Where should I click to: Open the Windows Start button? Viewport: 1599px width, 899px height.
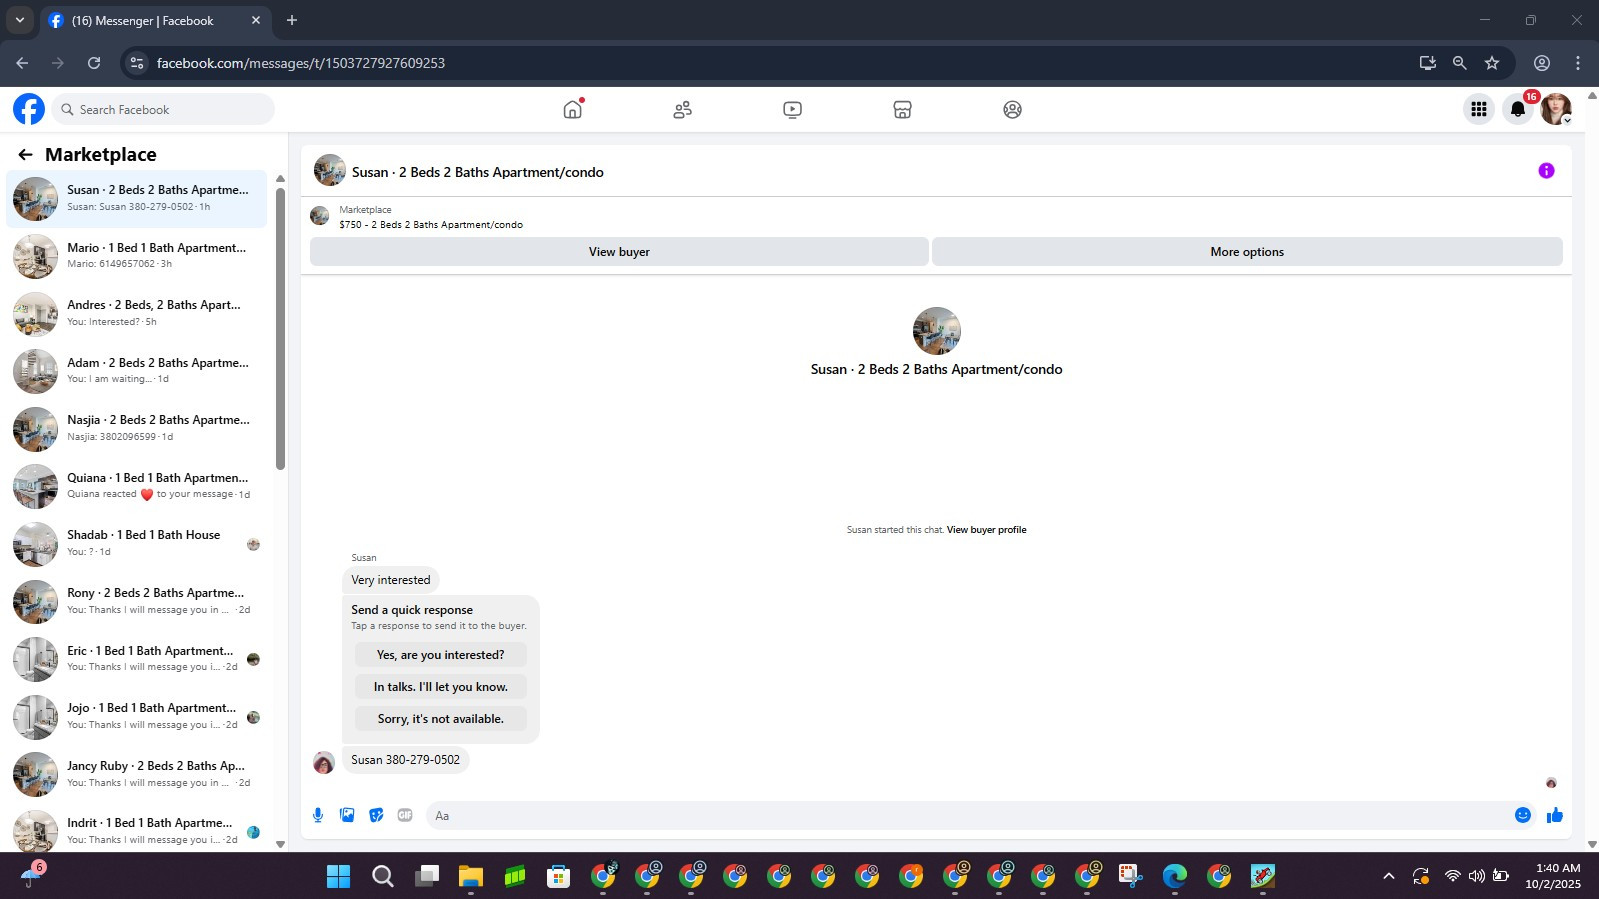(x=339, y=877)
